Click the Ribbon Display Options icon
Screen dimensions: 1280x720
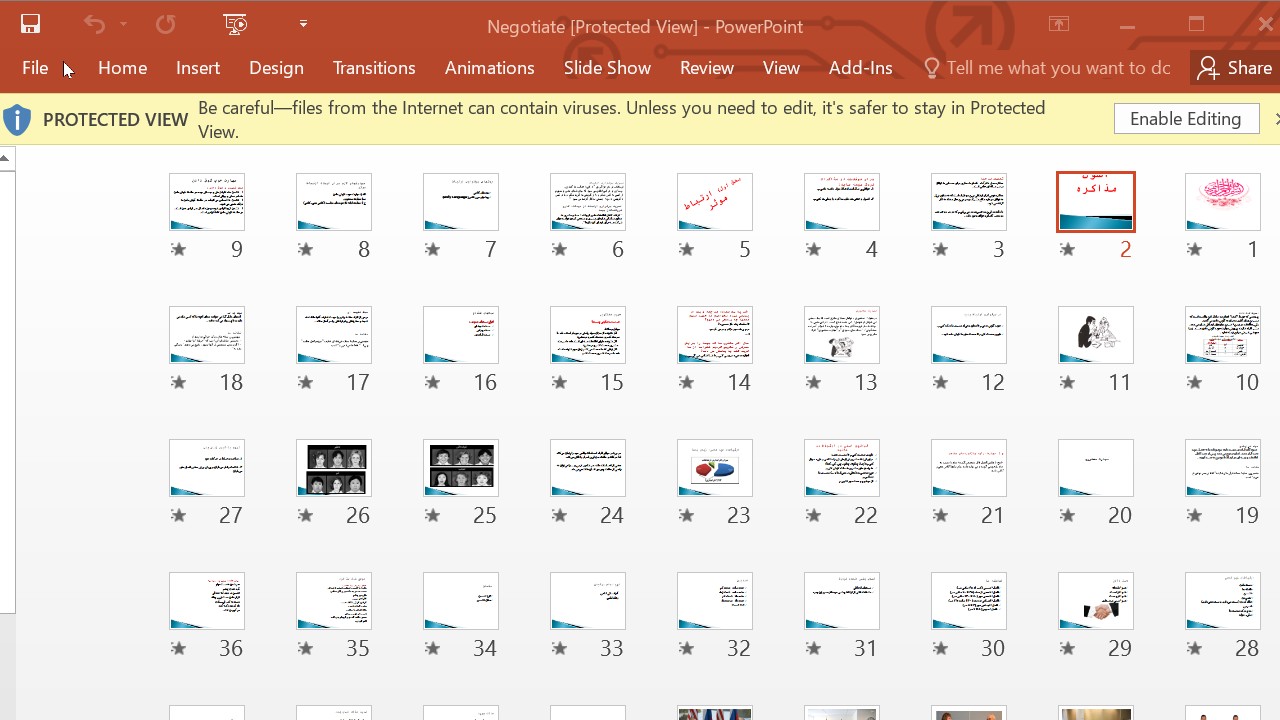[1058, 25]
